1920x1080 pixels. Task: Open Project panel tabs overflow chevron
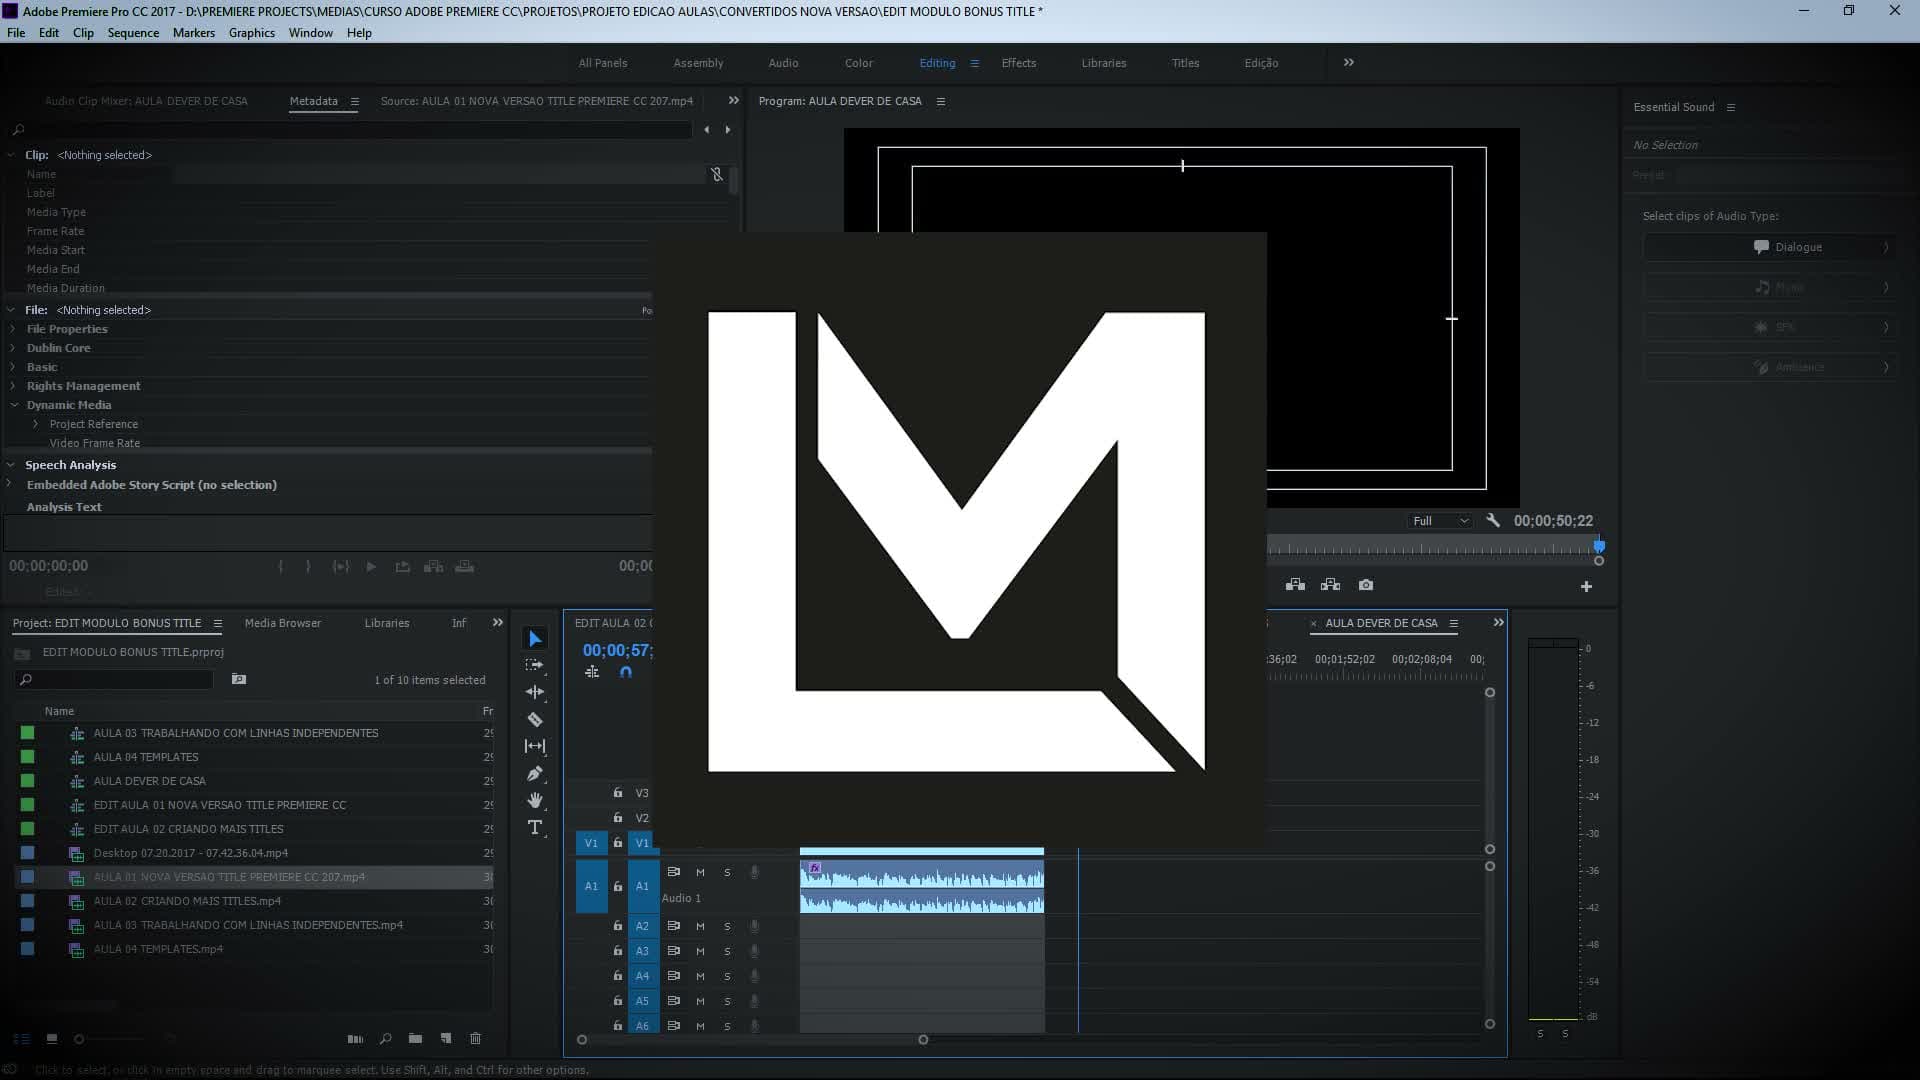498,623
